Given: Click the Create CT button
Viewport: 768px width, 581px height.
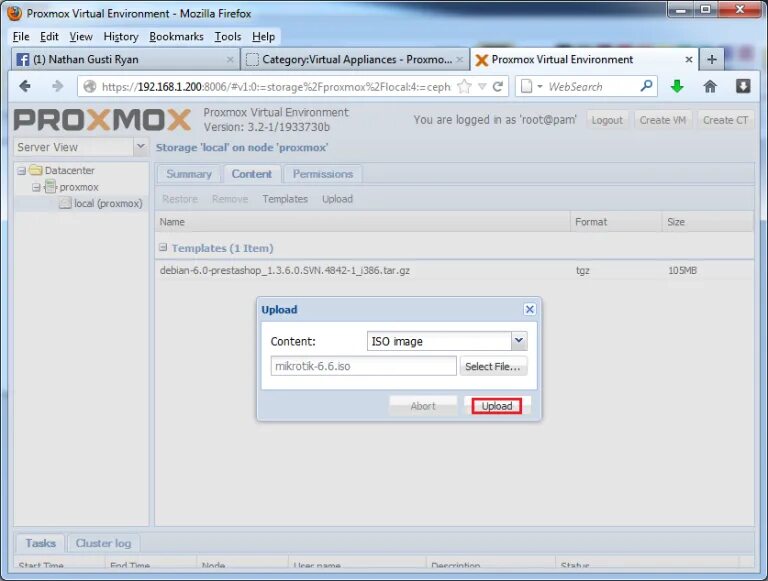Looking at the screenshot, I should tap(725, 120).
